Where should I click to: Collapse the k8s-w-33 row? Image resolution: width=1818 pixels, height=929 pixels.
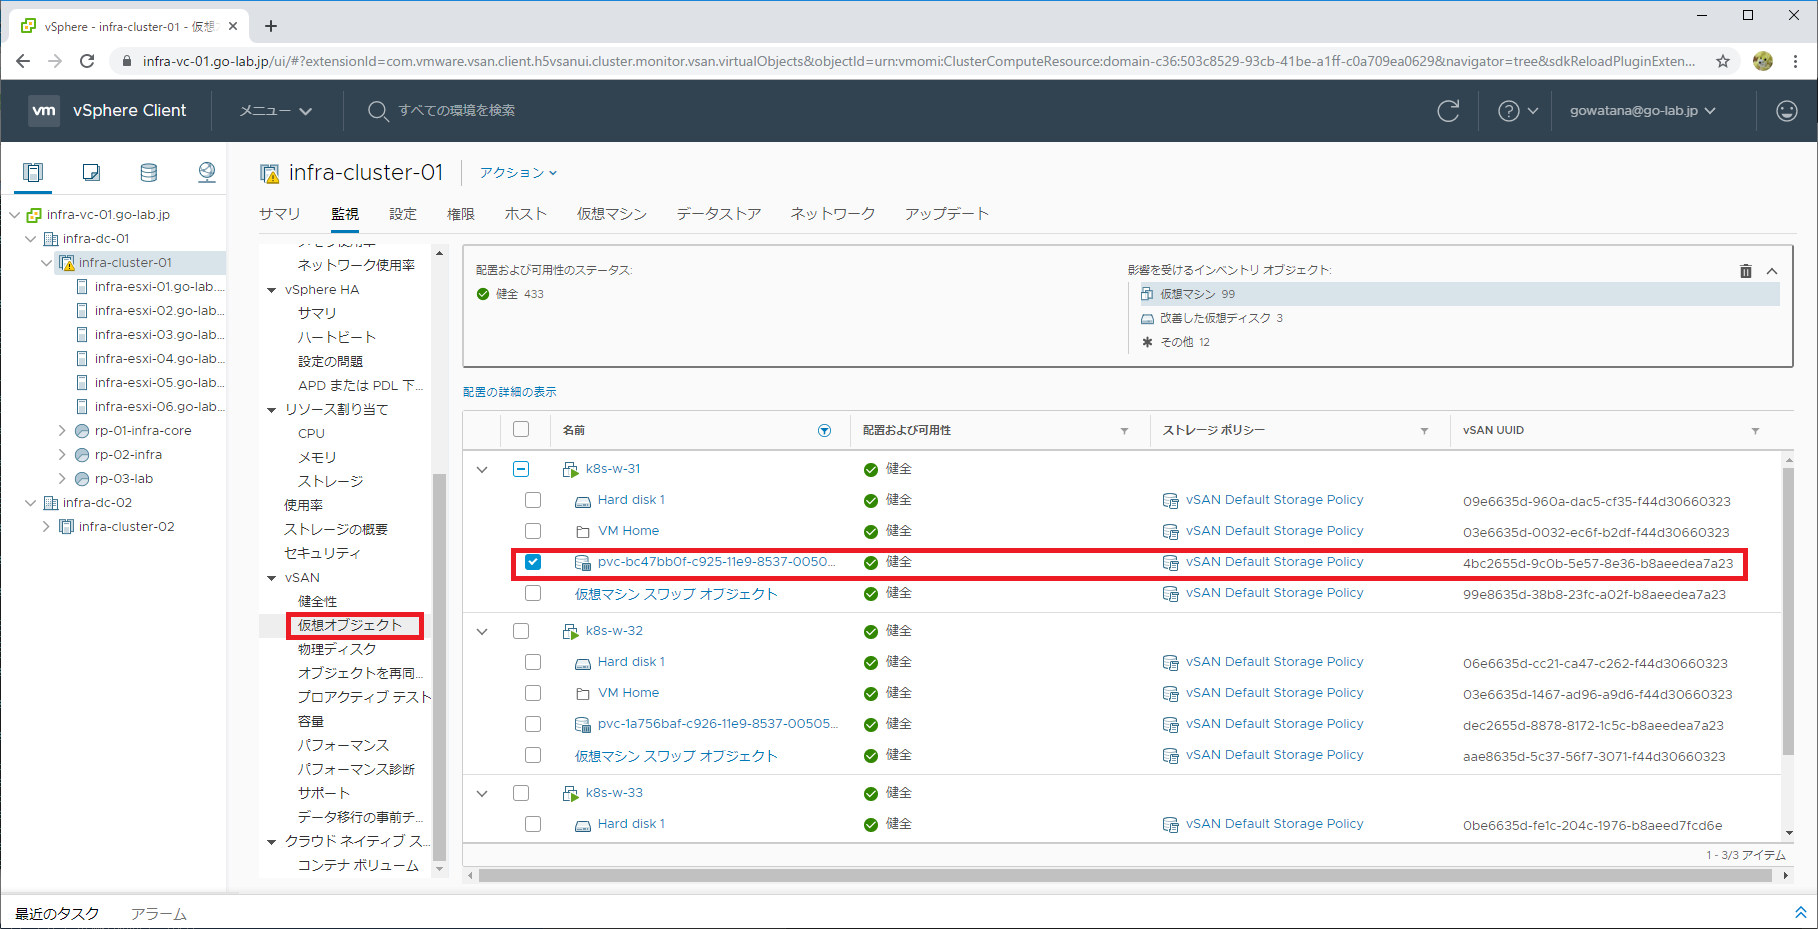[x=482, y=793]
